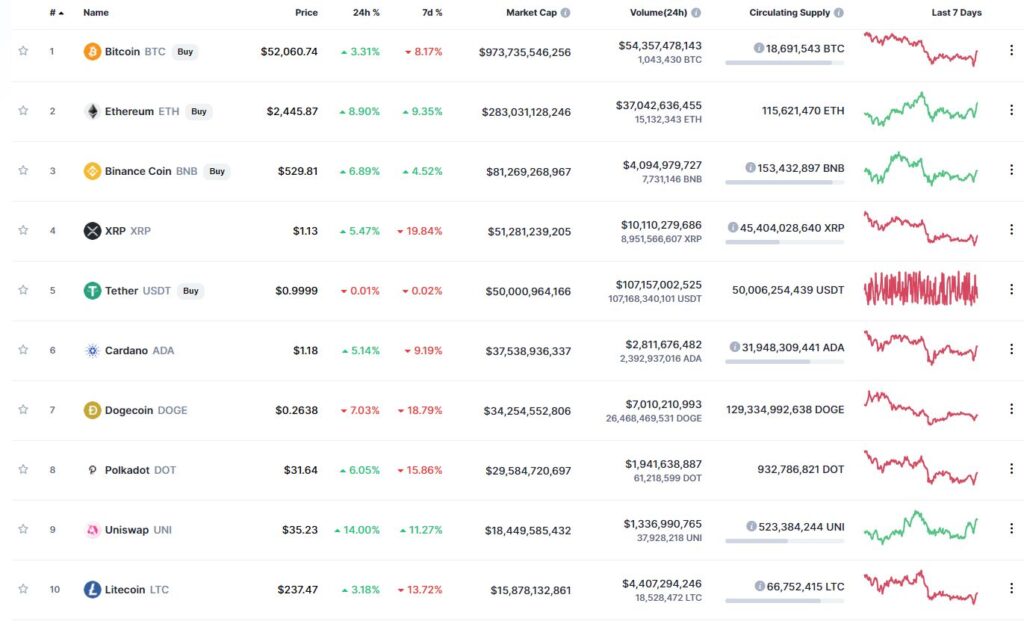The image size is (1024, 624).
Task: Star Ethereum as a favorite
Action: point(23,110)
